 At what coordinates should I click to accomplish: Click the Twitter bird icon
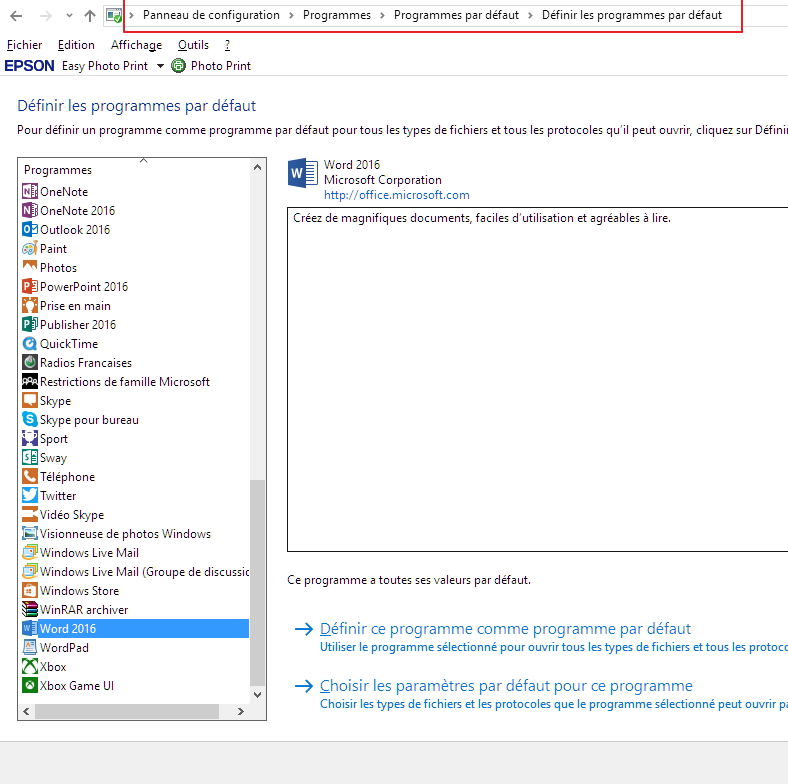coord(30,496)
